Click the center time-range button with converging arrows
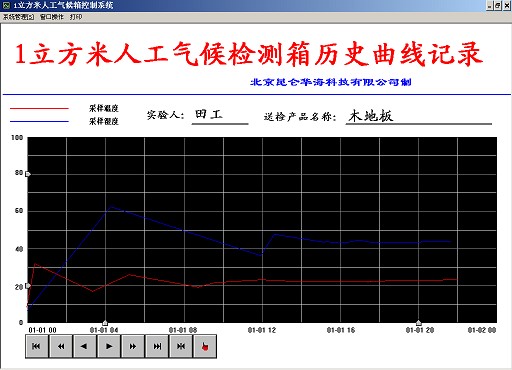This screenshot has width=512, height=370. (x=181, y=347)
